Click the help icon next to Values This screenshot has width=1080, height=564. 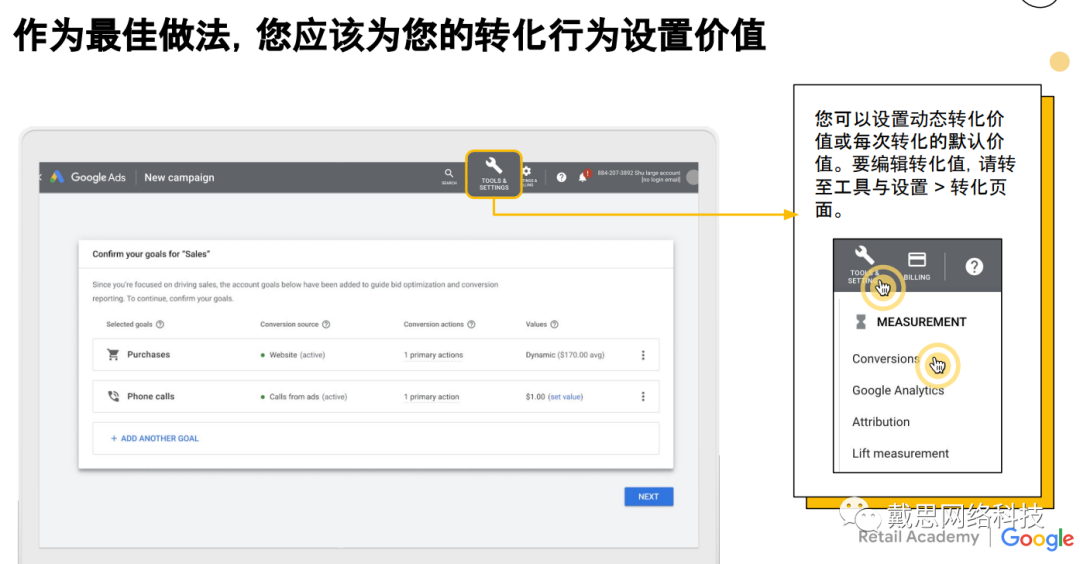[554, 324]
